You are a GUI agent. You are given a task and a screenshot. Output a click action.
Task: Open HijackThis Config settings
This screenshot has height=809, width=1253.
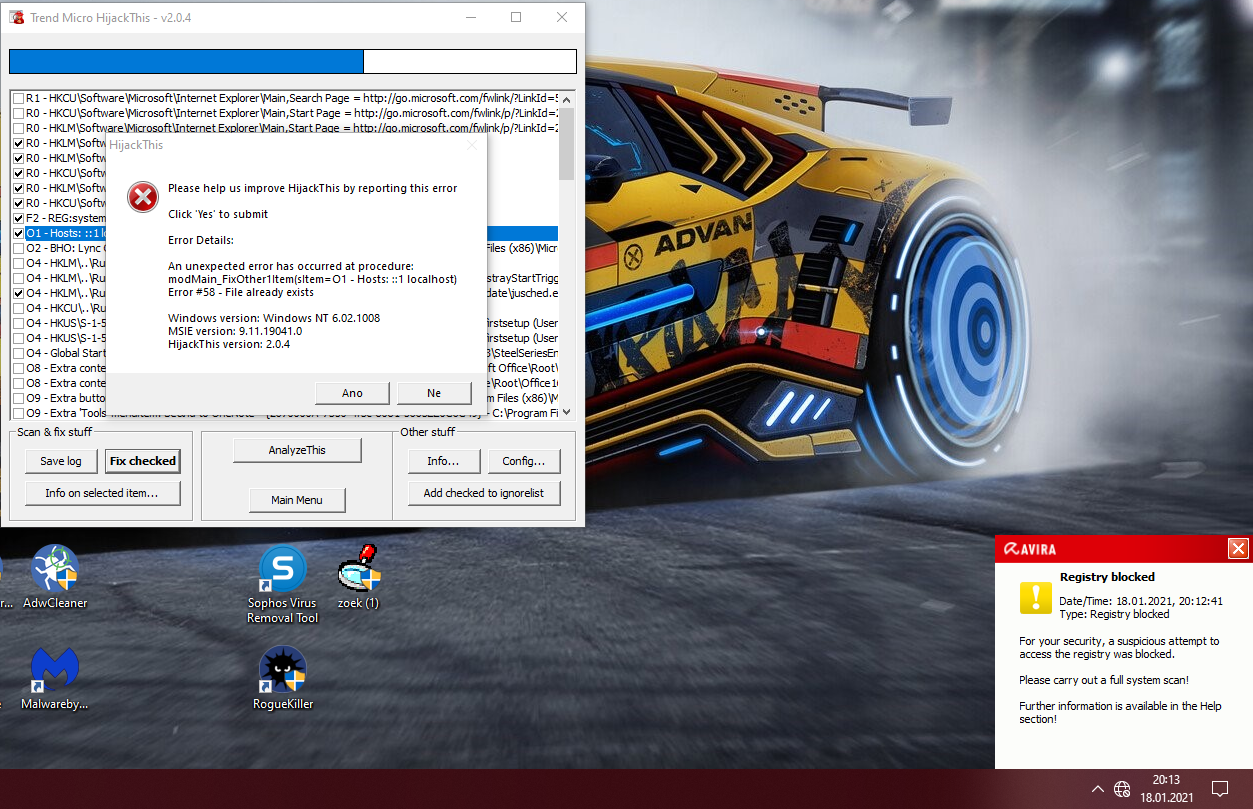(524, 461)
